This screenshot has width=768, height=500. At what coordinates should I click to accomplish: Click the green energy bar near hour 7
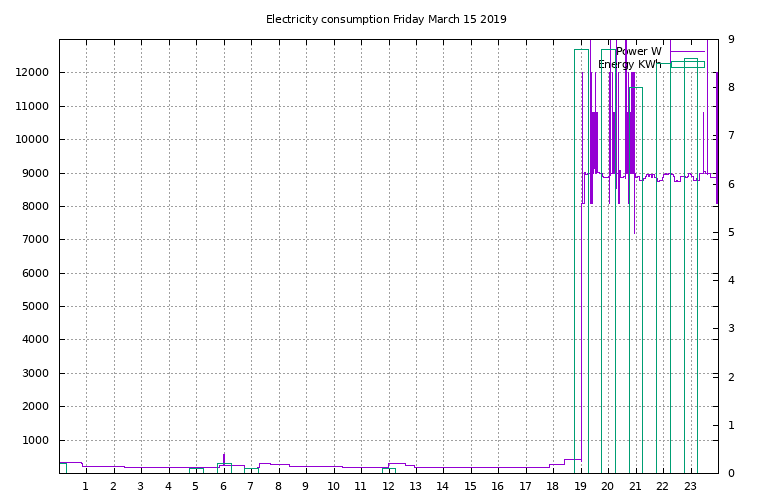coord(251,471)
